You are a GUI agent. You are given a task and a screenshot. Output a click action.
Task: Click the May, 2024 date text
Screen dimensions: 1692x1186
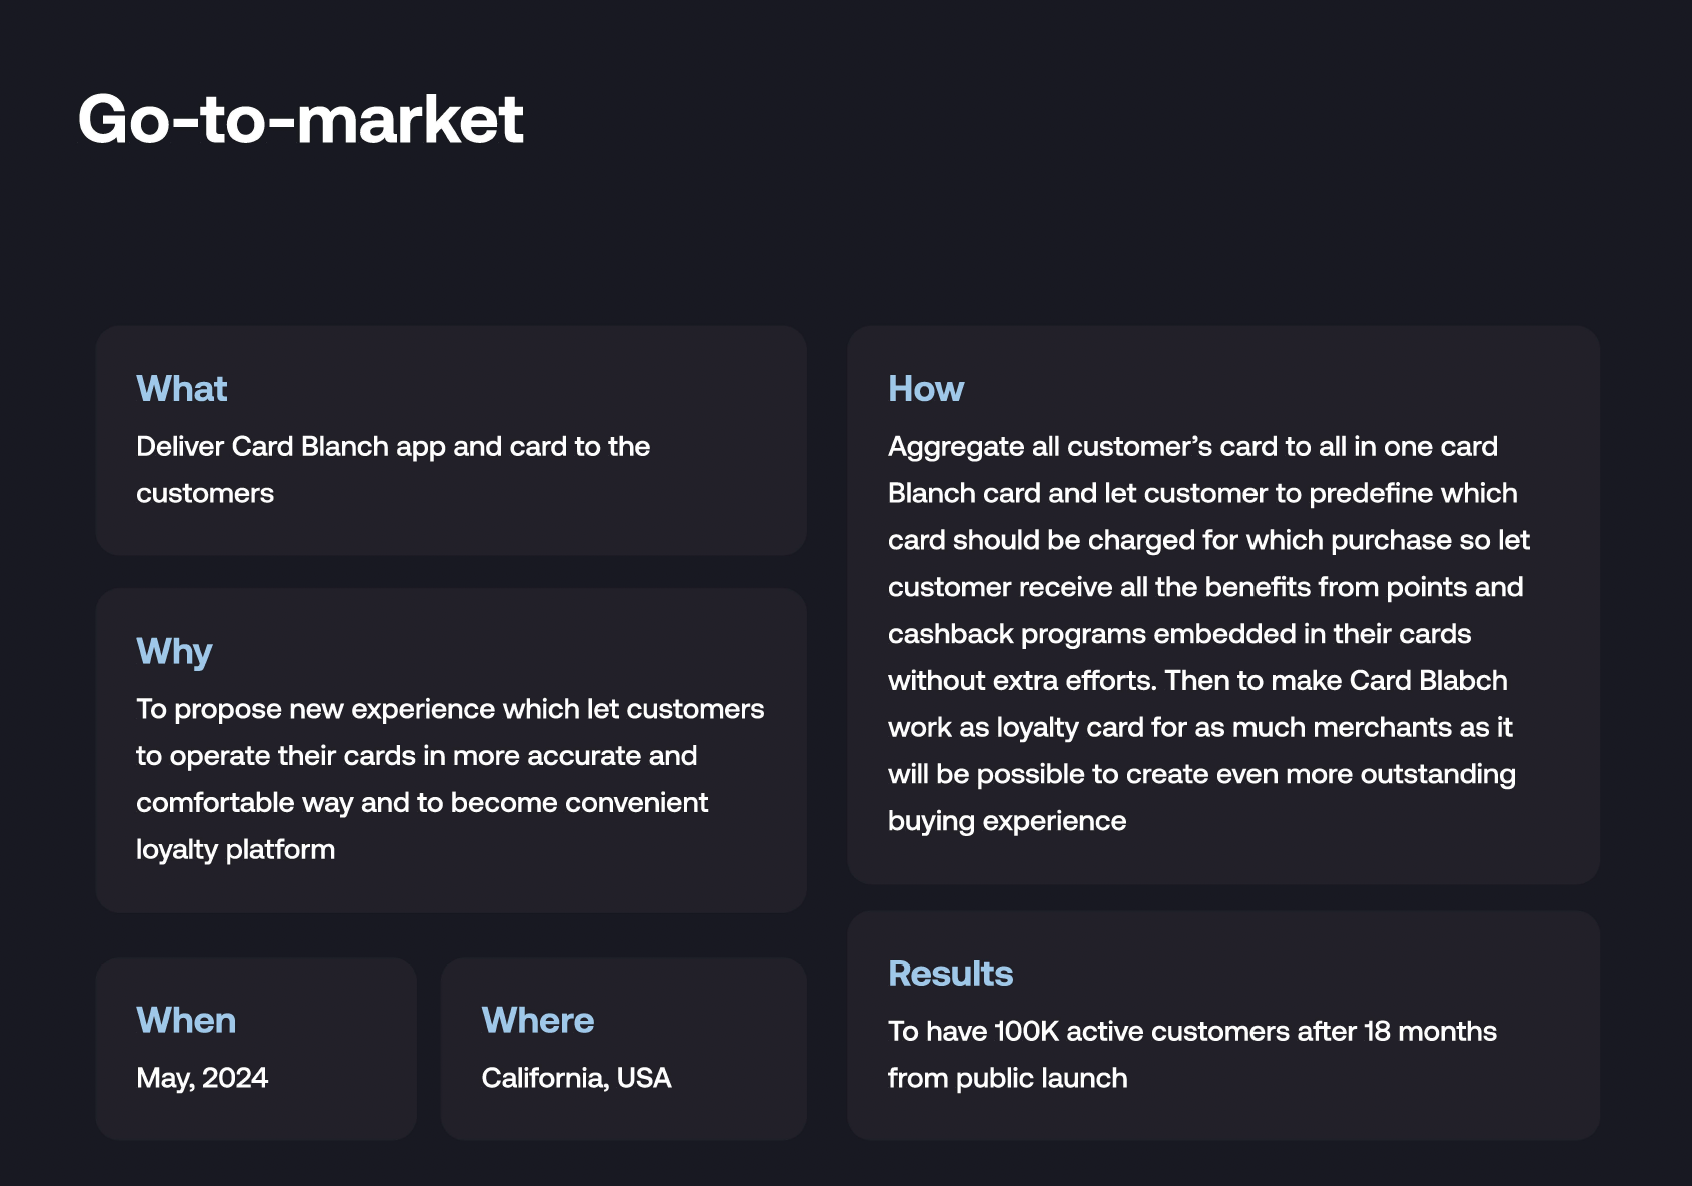(202, 1078)
